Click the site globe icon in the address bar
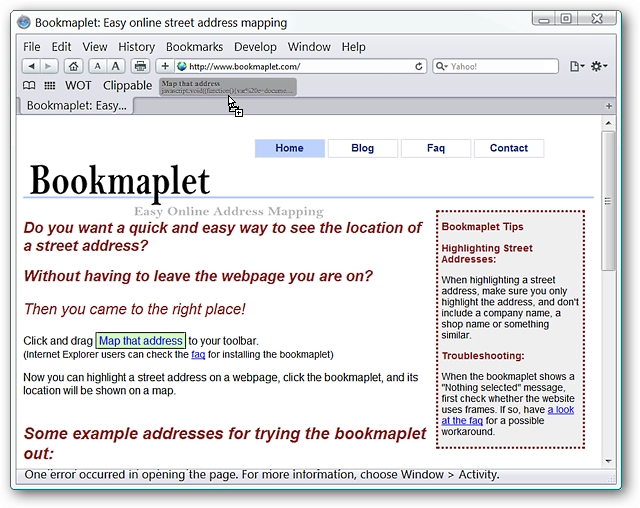 (182, 66)
